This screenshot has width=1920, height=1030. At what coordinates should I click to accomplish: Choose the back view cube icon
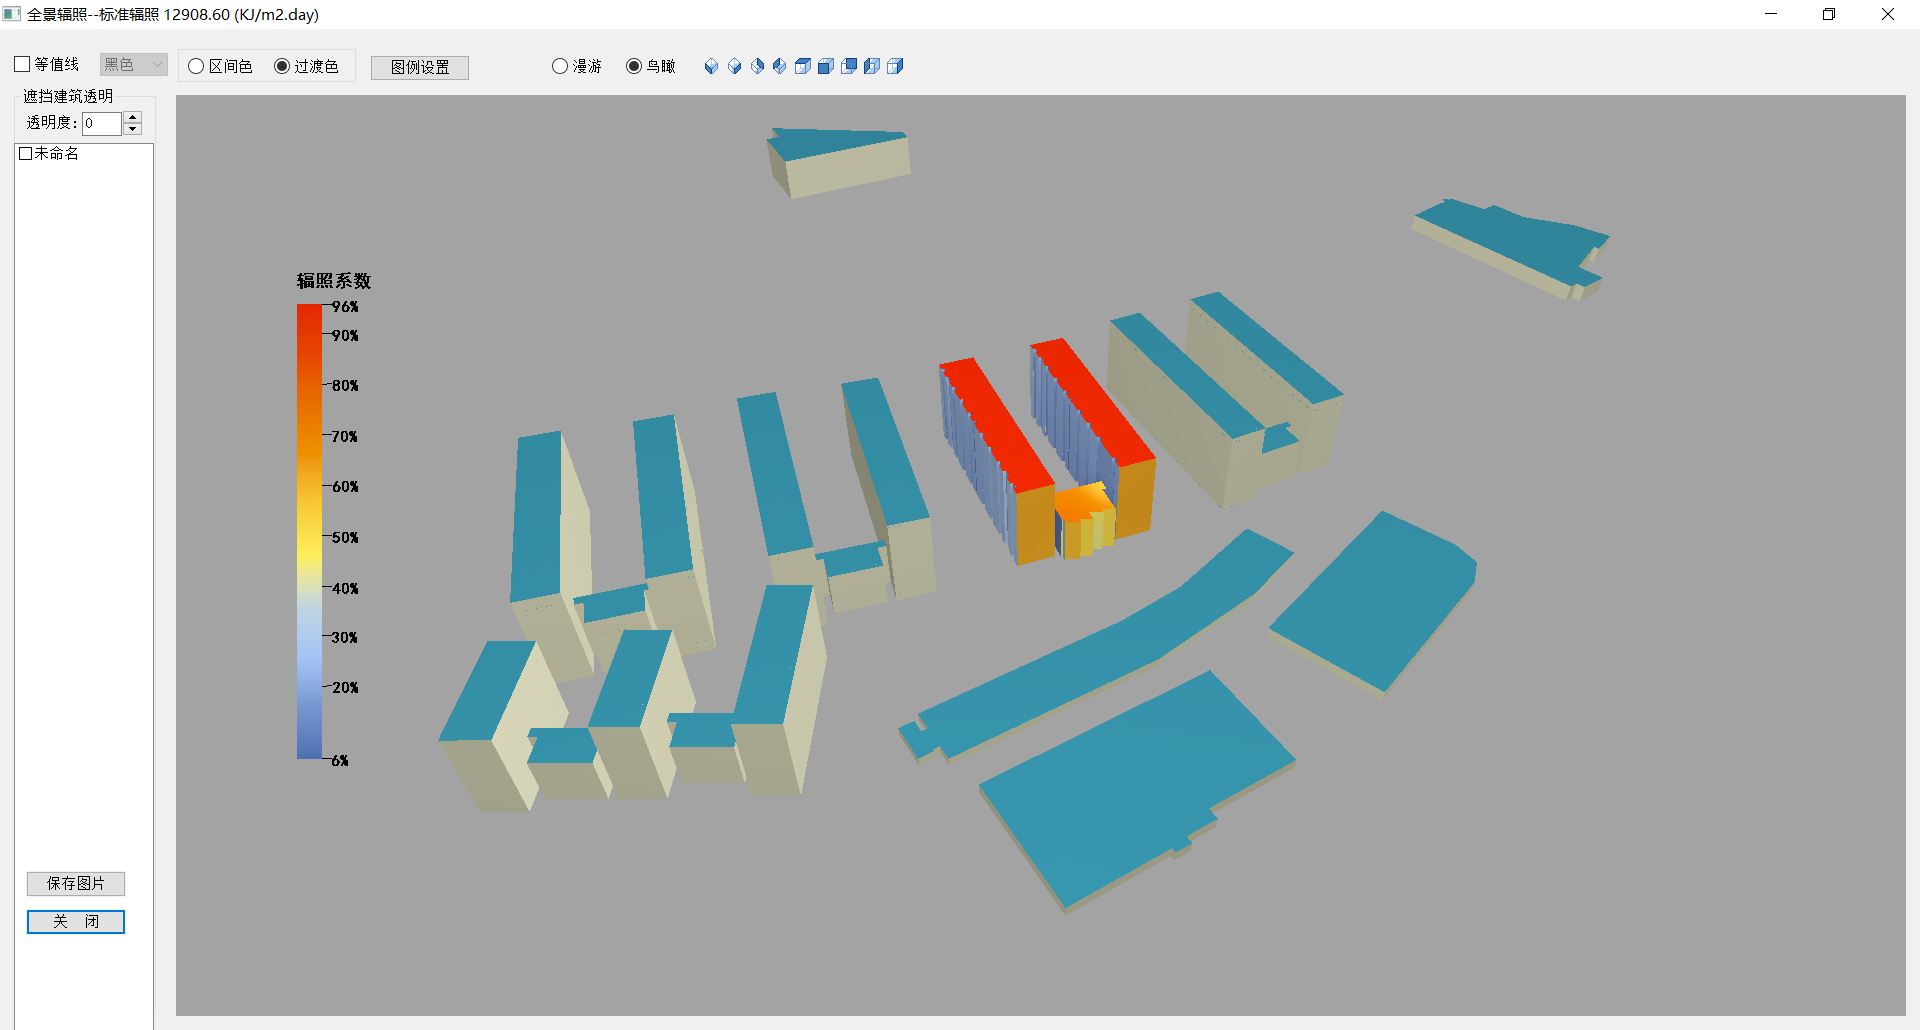(849, 66)
